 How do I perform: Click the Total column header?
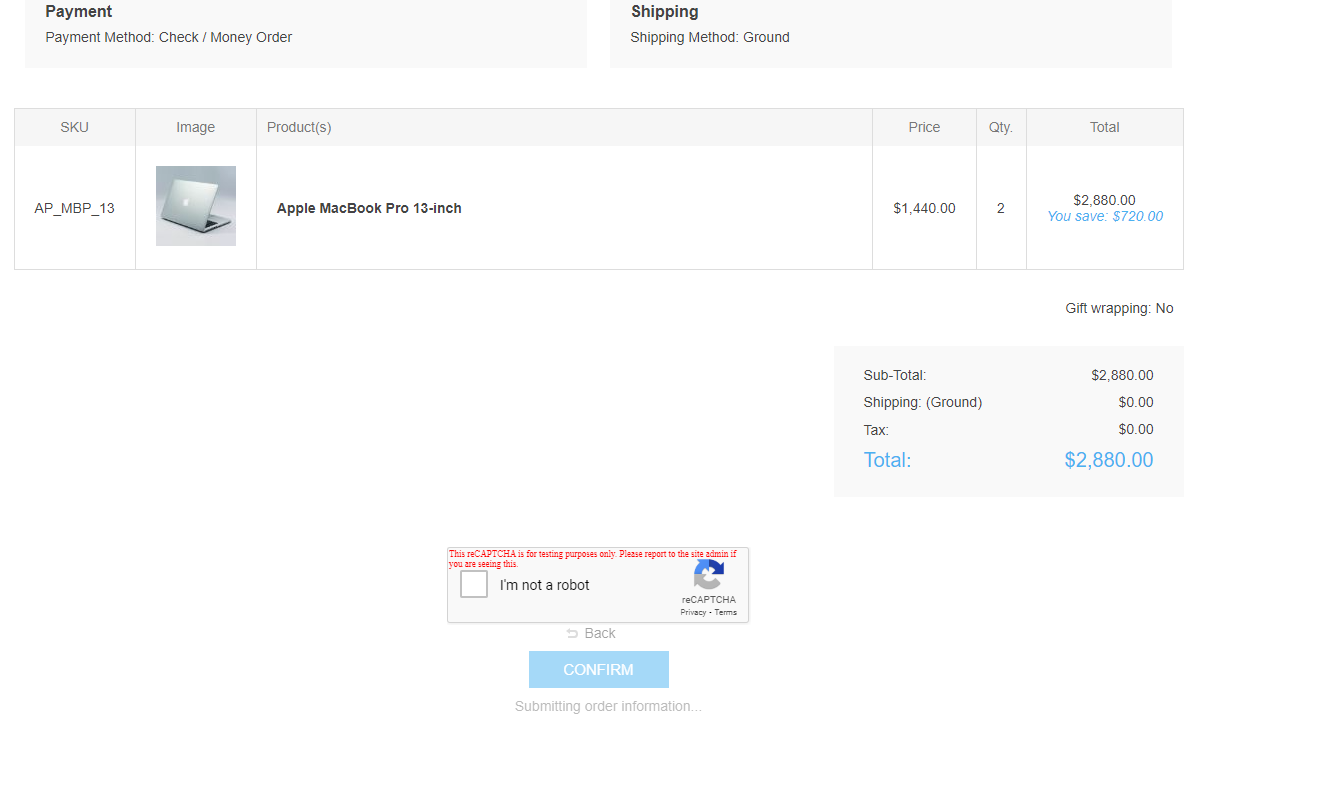pos(1104,127)
